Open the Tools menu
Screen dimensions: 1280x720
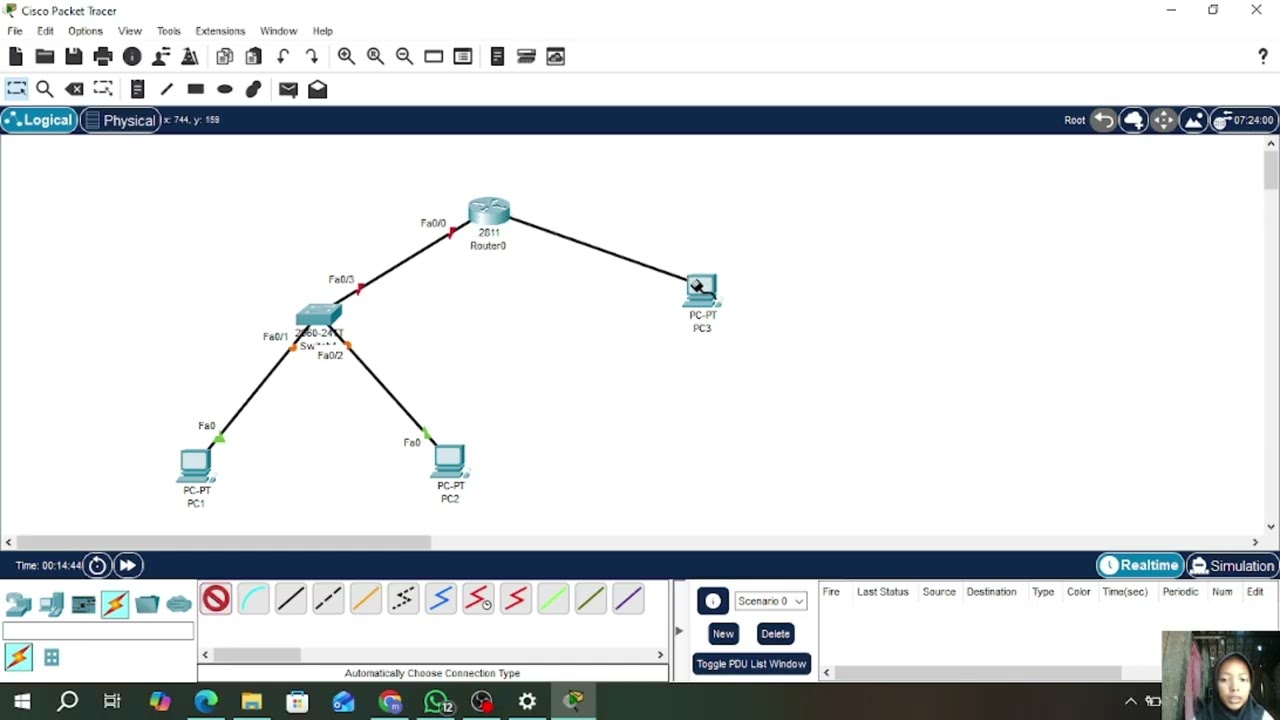168,31
